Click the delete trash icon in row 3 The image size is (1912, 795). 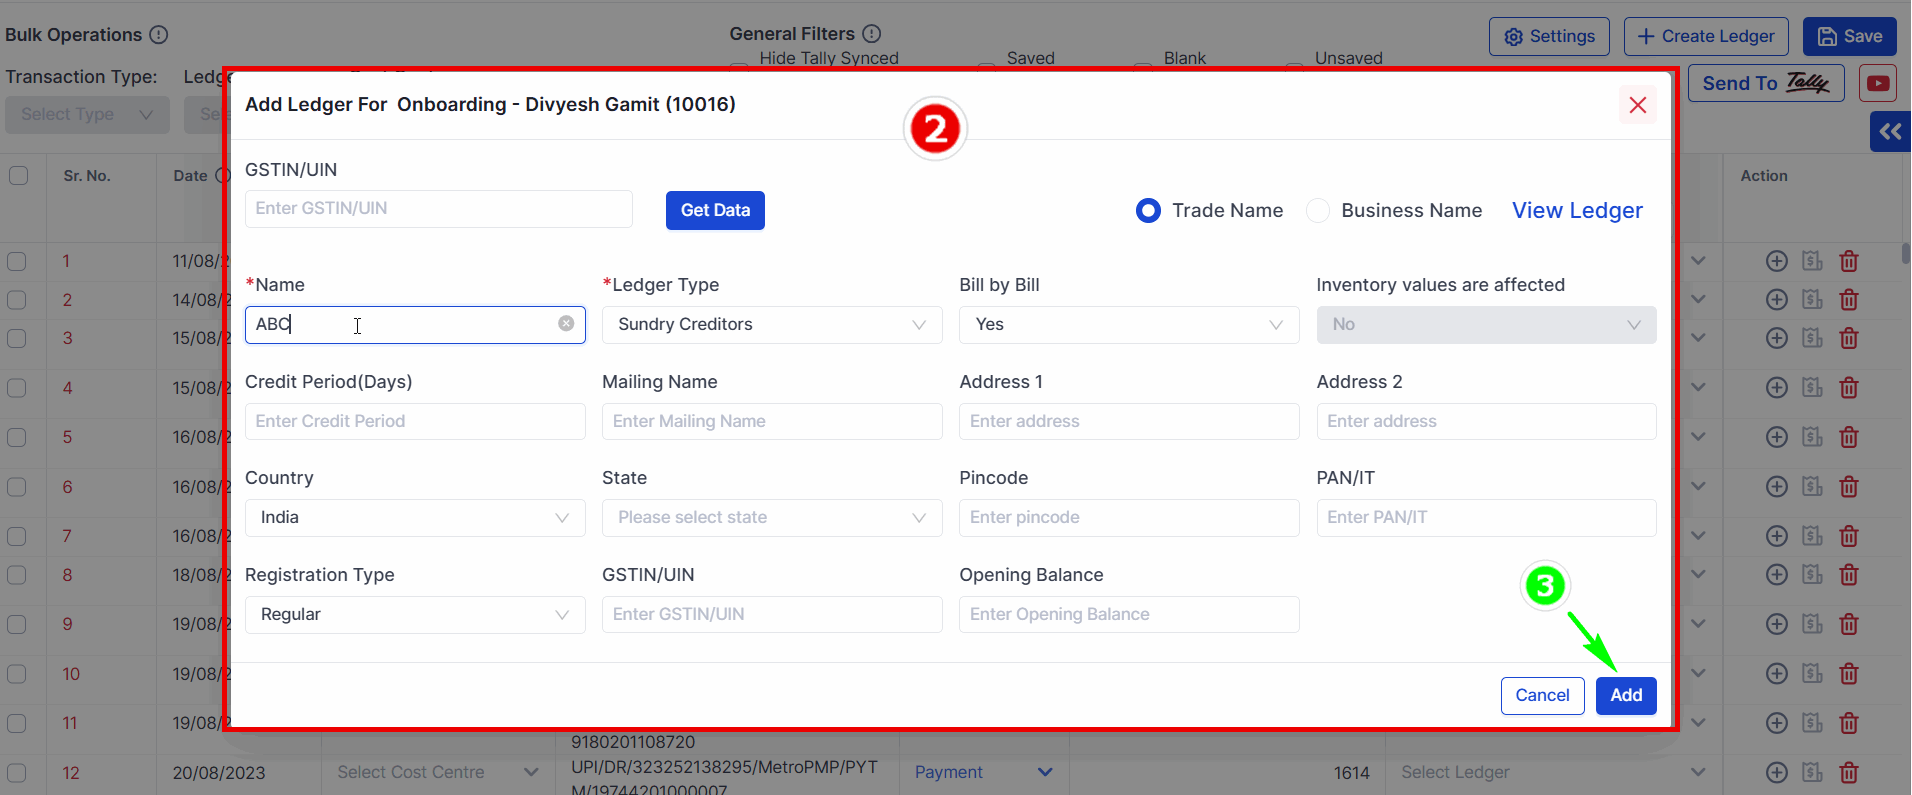pyautogui.click(x=1849, y=338)
